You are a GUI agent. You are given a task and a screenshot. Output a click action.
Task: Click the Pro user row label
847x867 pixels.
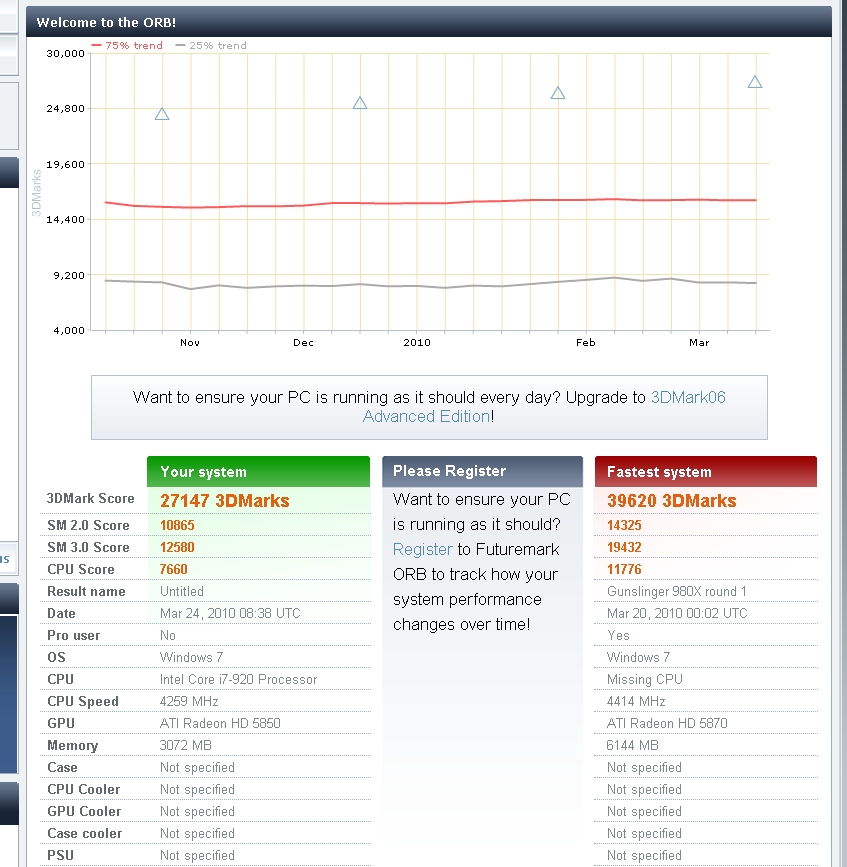pyautogui.click(x=74, y=635)
